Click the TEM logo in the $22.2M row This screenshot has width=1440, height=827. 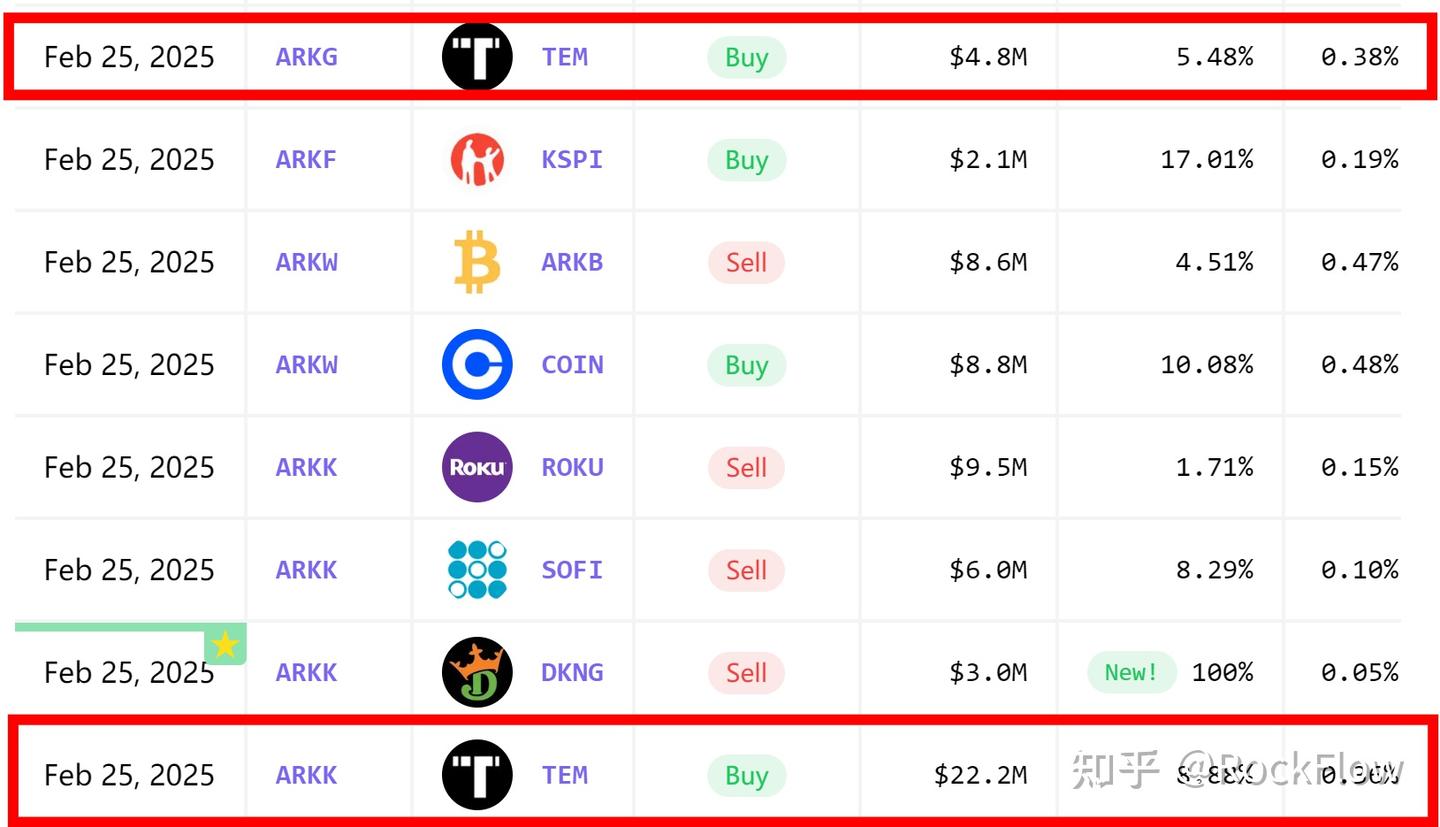pos(477,775)
